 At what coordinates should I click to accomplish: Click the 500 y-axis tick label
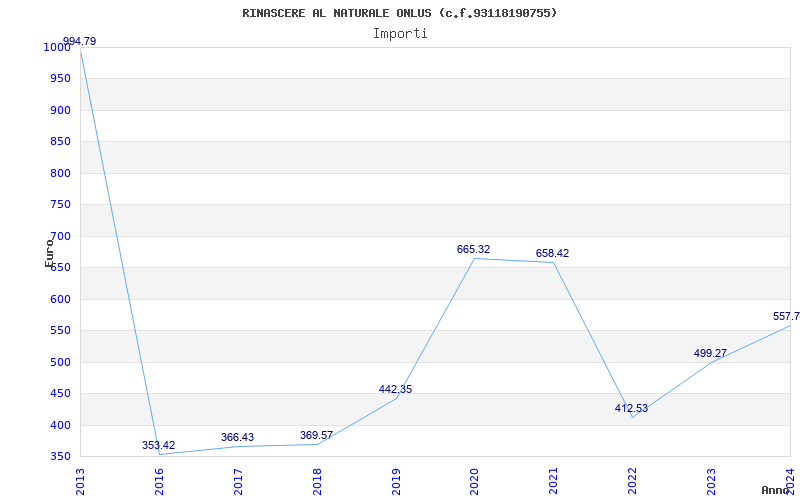click(x=60, y=363)
